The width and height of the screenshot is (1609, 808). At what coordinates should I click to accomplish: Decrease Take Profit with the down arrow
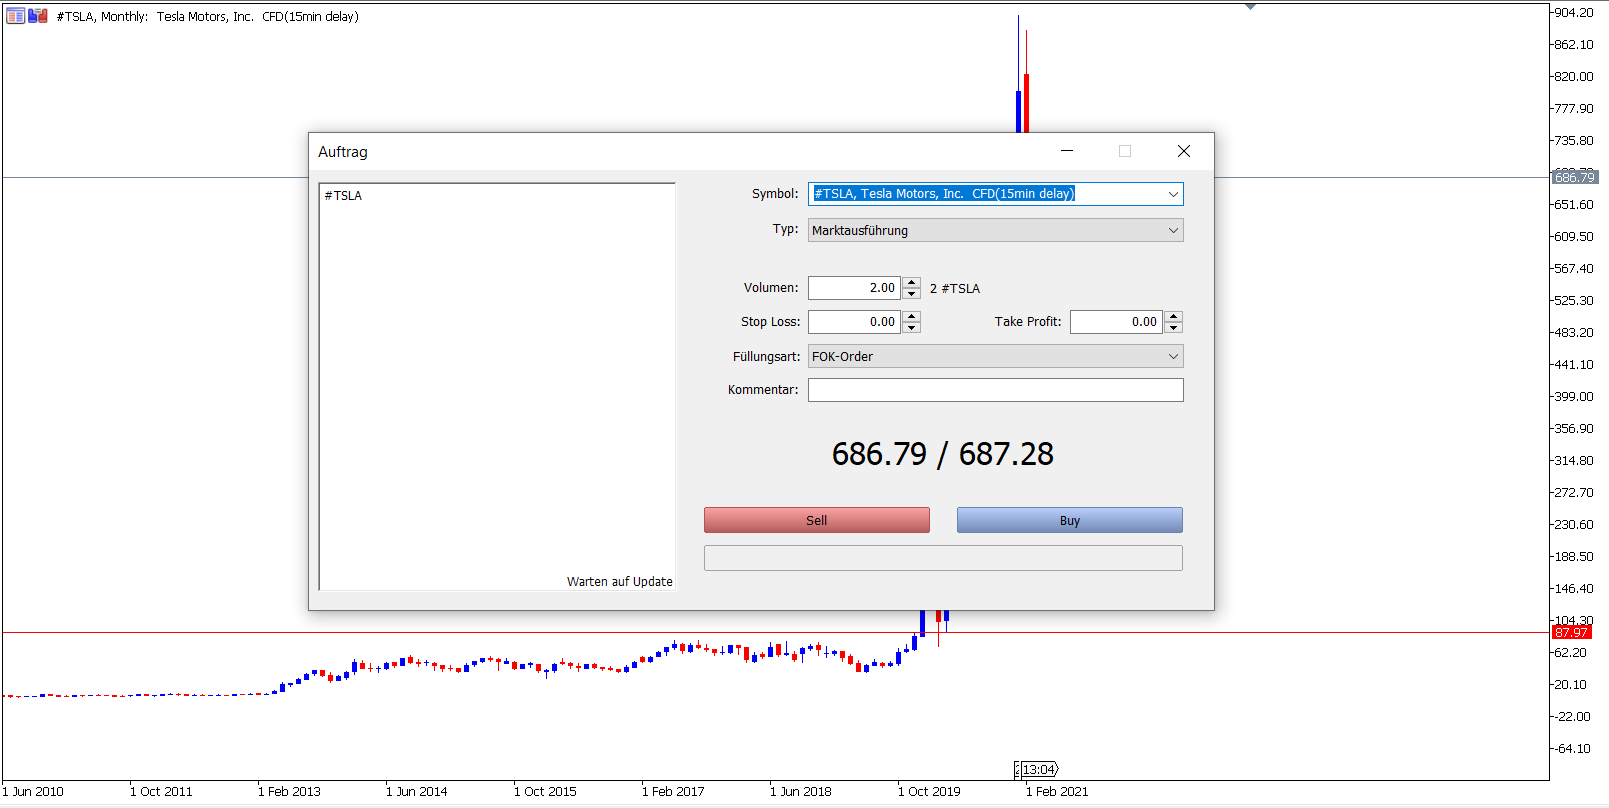point(1174,328)
